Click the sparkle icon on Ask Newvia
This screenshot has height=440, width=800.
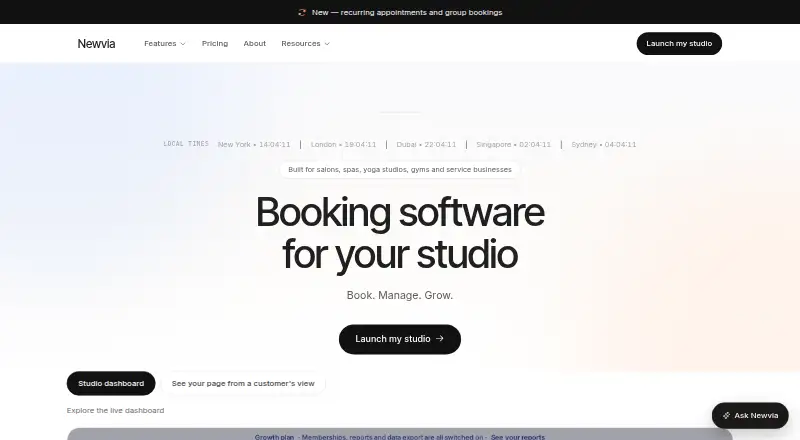pyautogui.click(x=727, y=415)
